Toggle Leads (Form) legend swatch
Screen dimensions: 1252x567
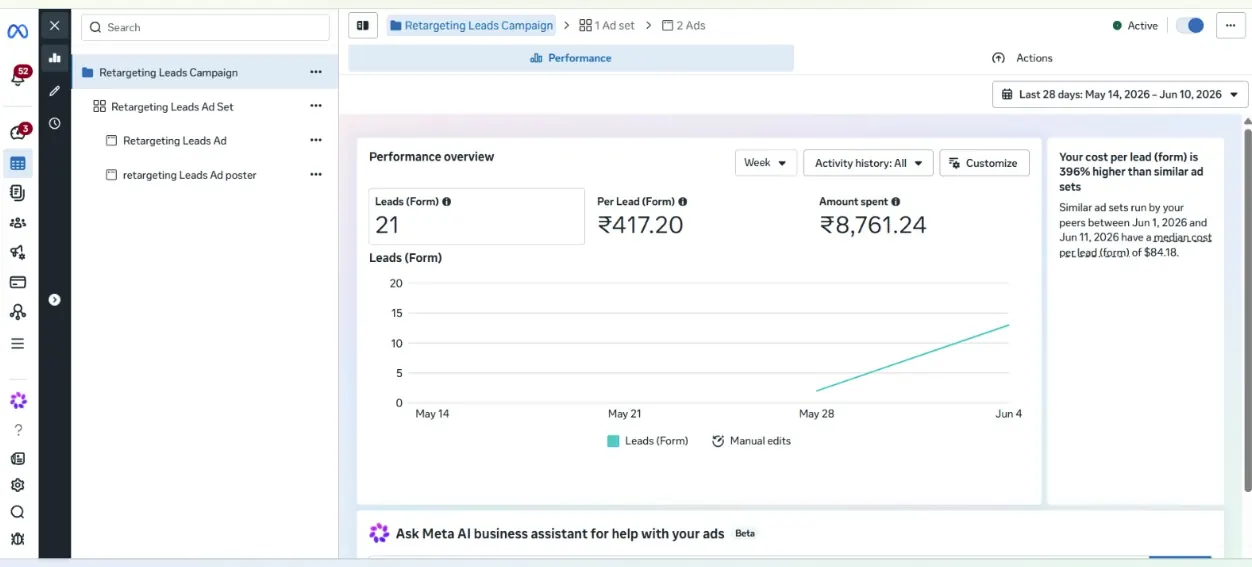pos(613,441)
